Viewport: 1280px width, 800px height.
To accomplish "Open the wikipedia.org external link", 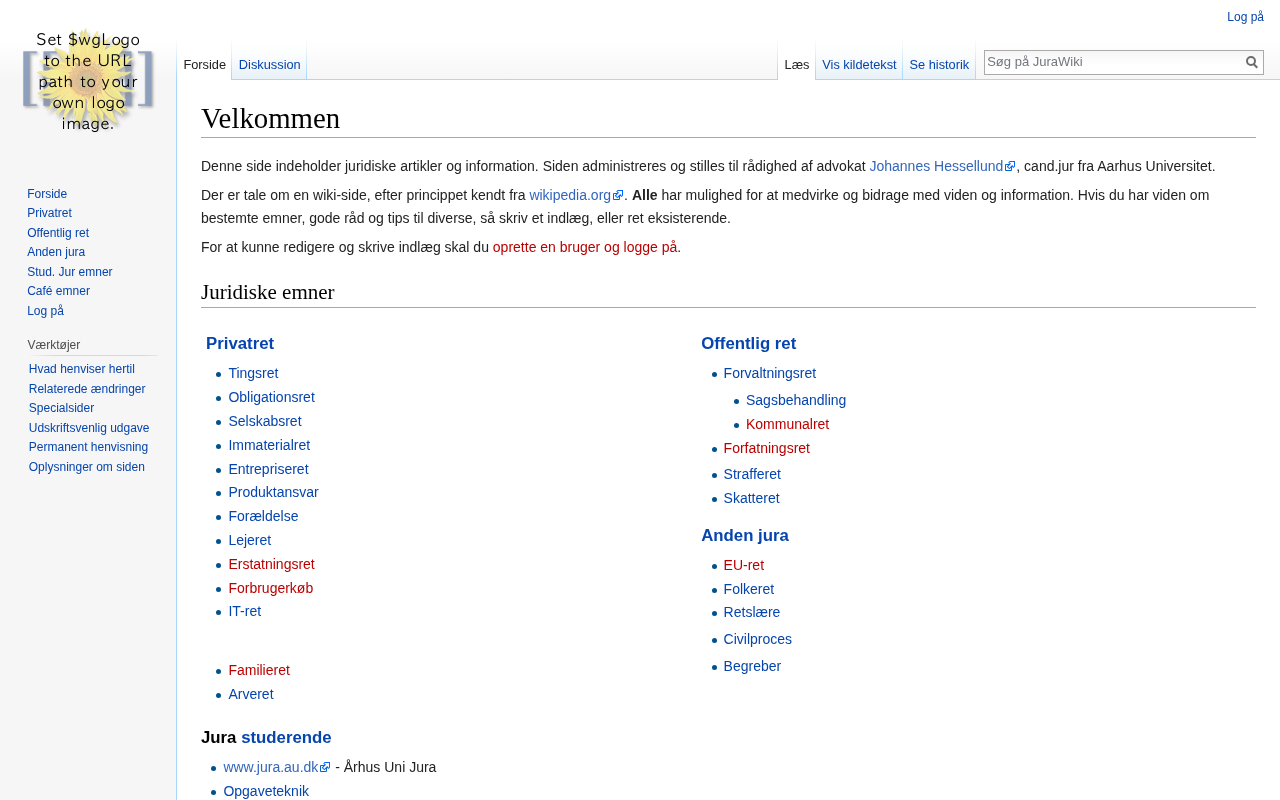I will 576,195.
